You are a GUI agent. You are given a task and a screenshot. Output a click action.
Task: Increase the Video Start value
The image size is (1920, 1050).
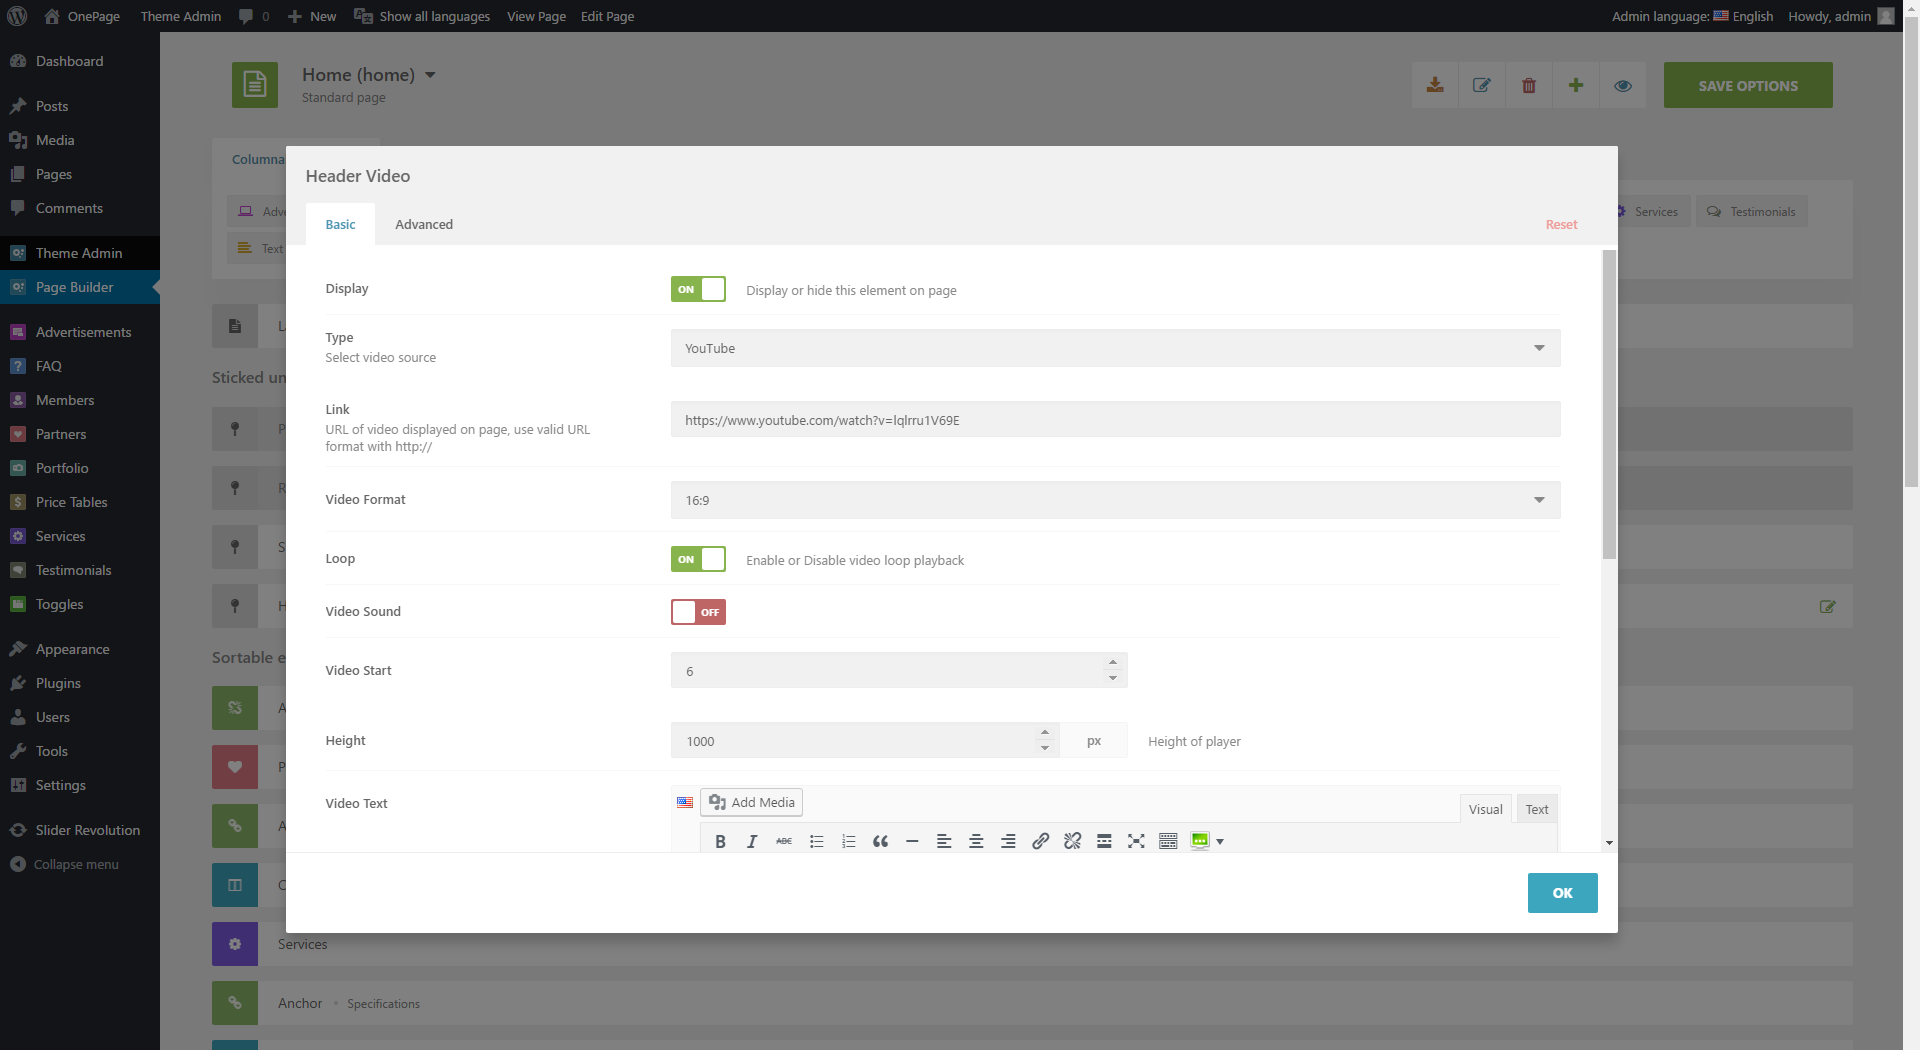pos(1113,662)
